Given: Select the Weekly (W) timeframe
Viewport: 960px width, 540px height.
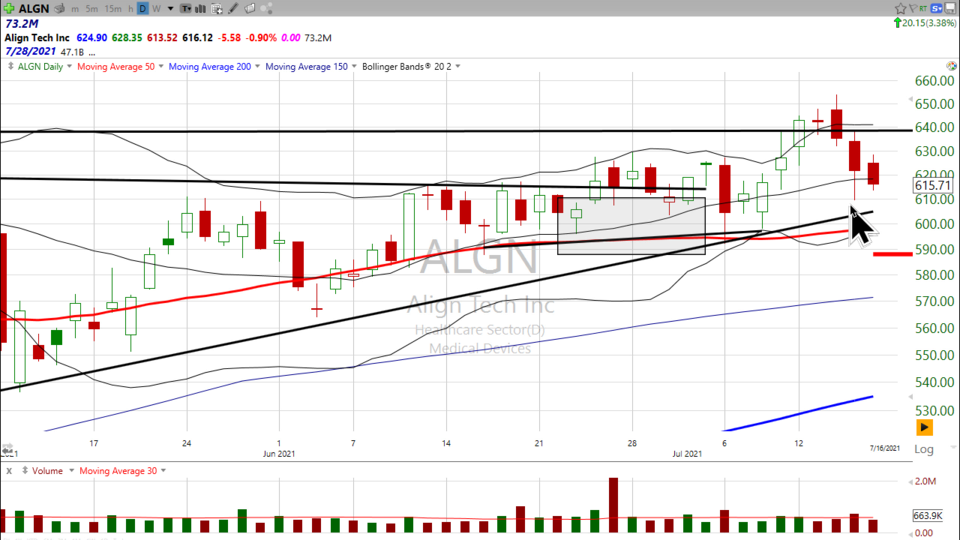Looking at the screenshot, I should [156, 9].
